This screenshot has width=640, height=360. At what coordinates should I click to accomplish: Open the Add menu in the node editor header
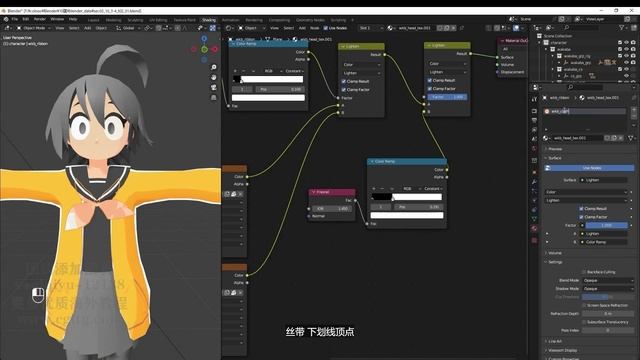point(302,28)
